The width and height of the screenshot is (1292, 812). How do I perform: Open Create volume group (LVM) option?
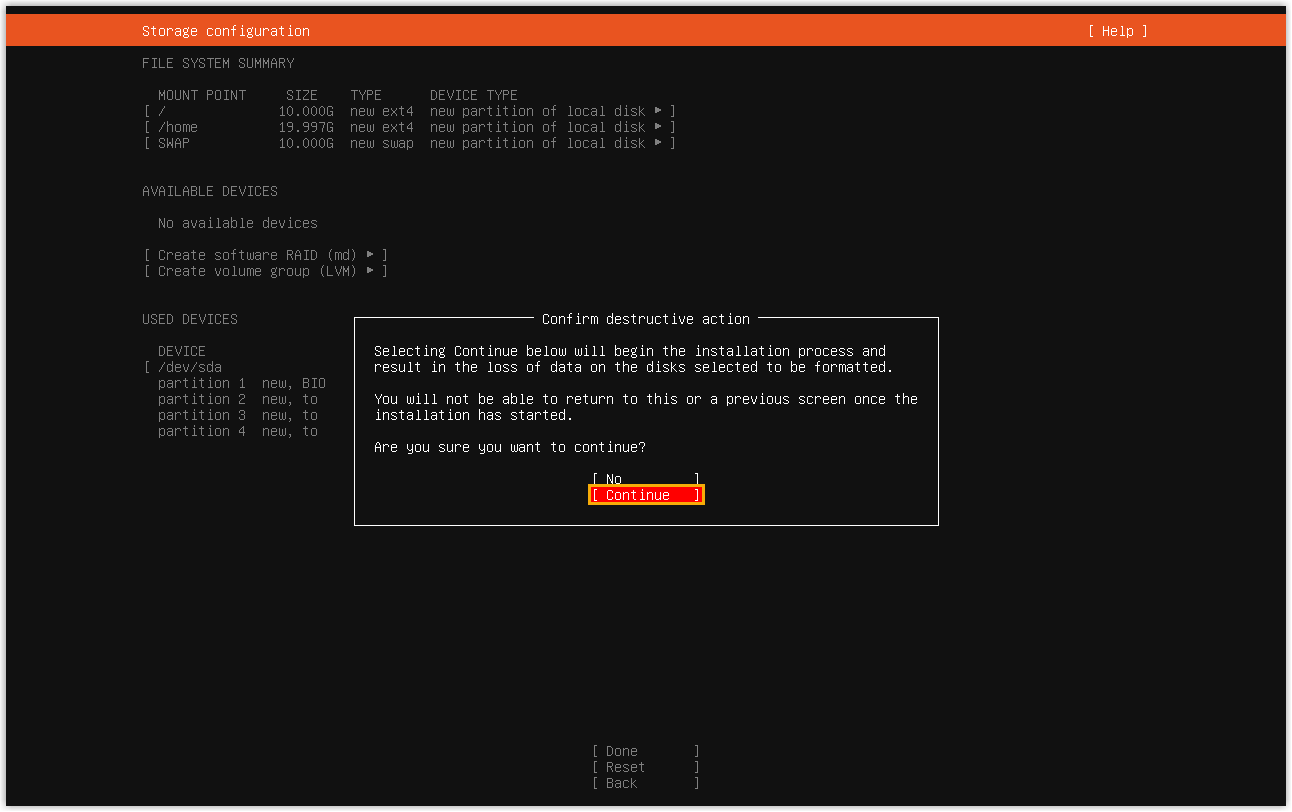click(257, 271)
